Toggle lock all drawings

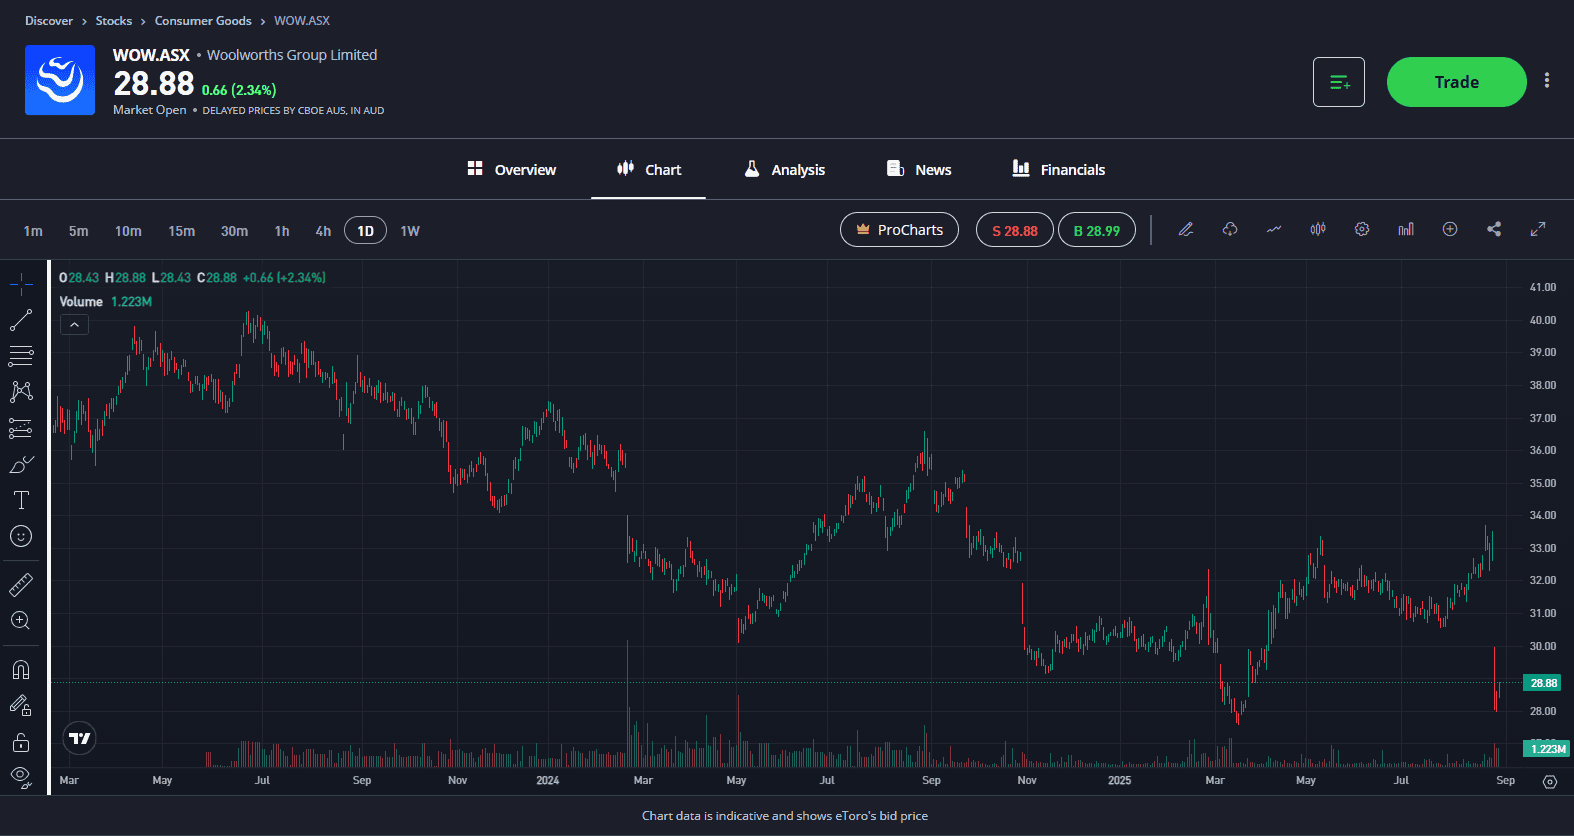click(21, 742)
